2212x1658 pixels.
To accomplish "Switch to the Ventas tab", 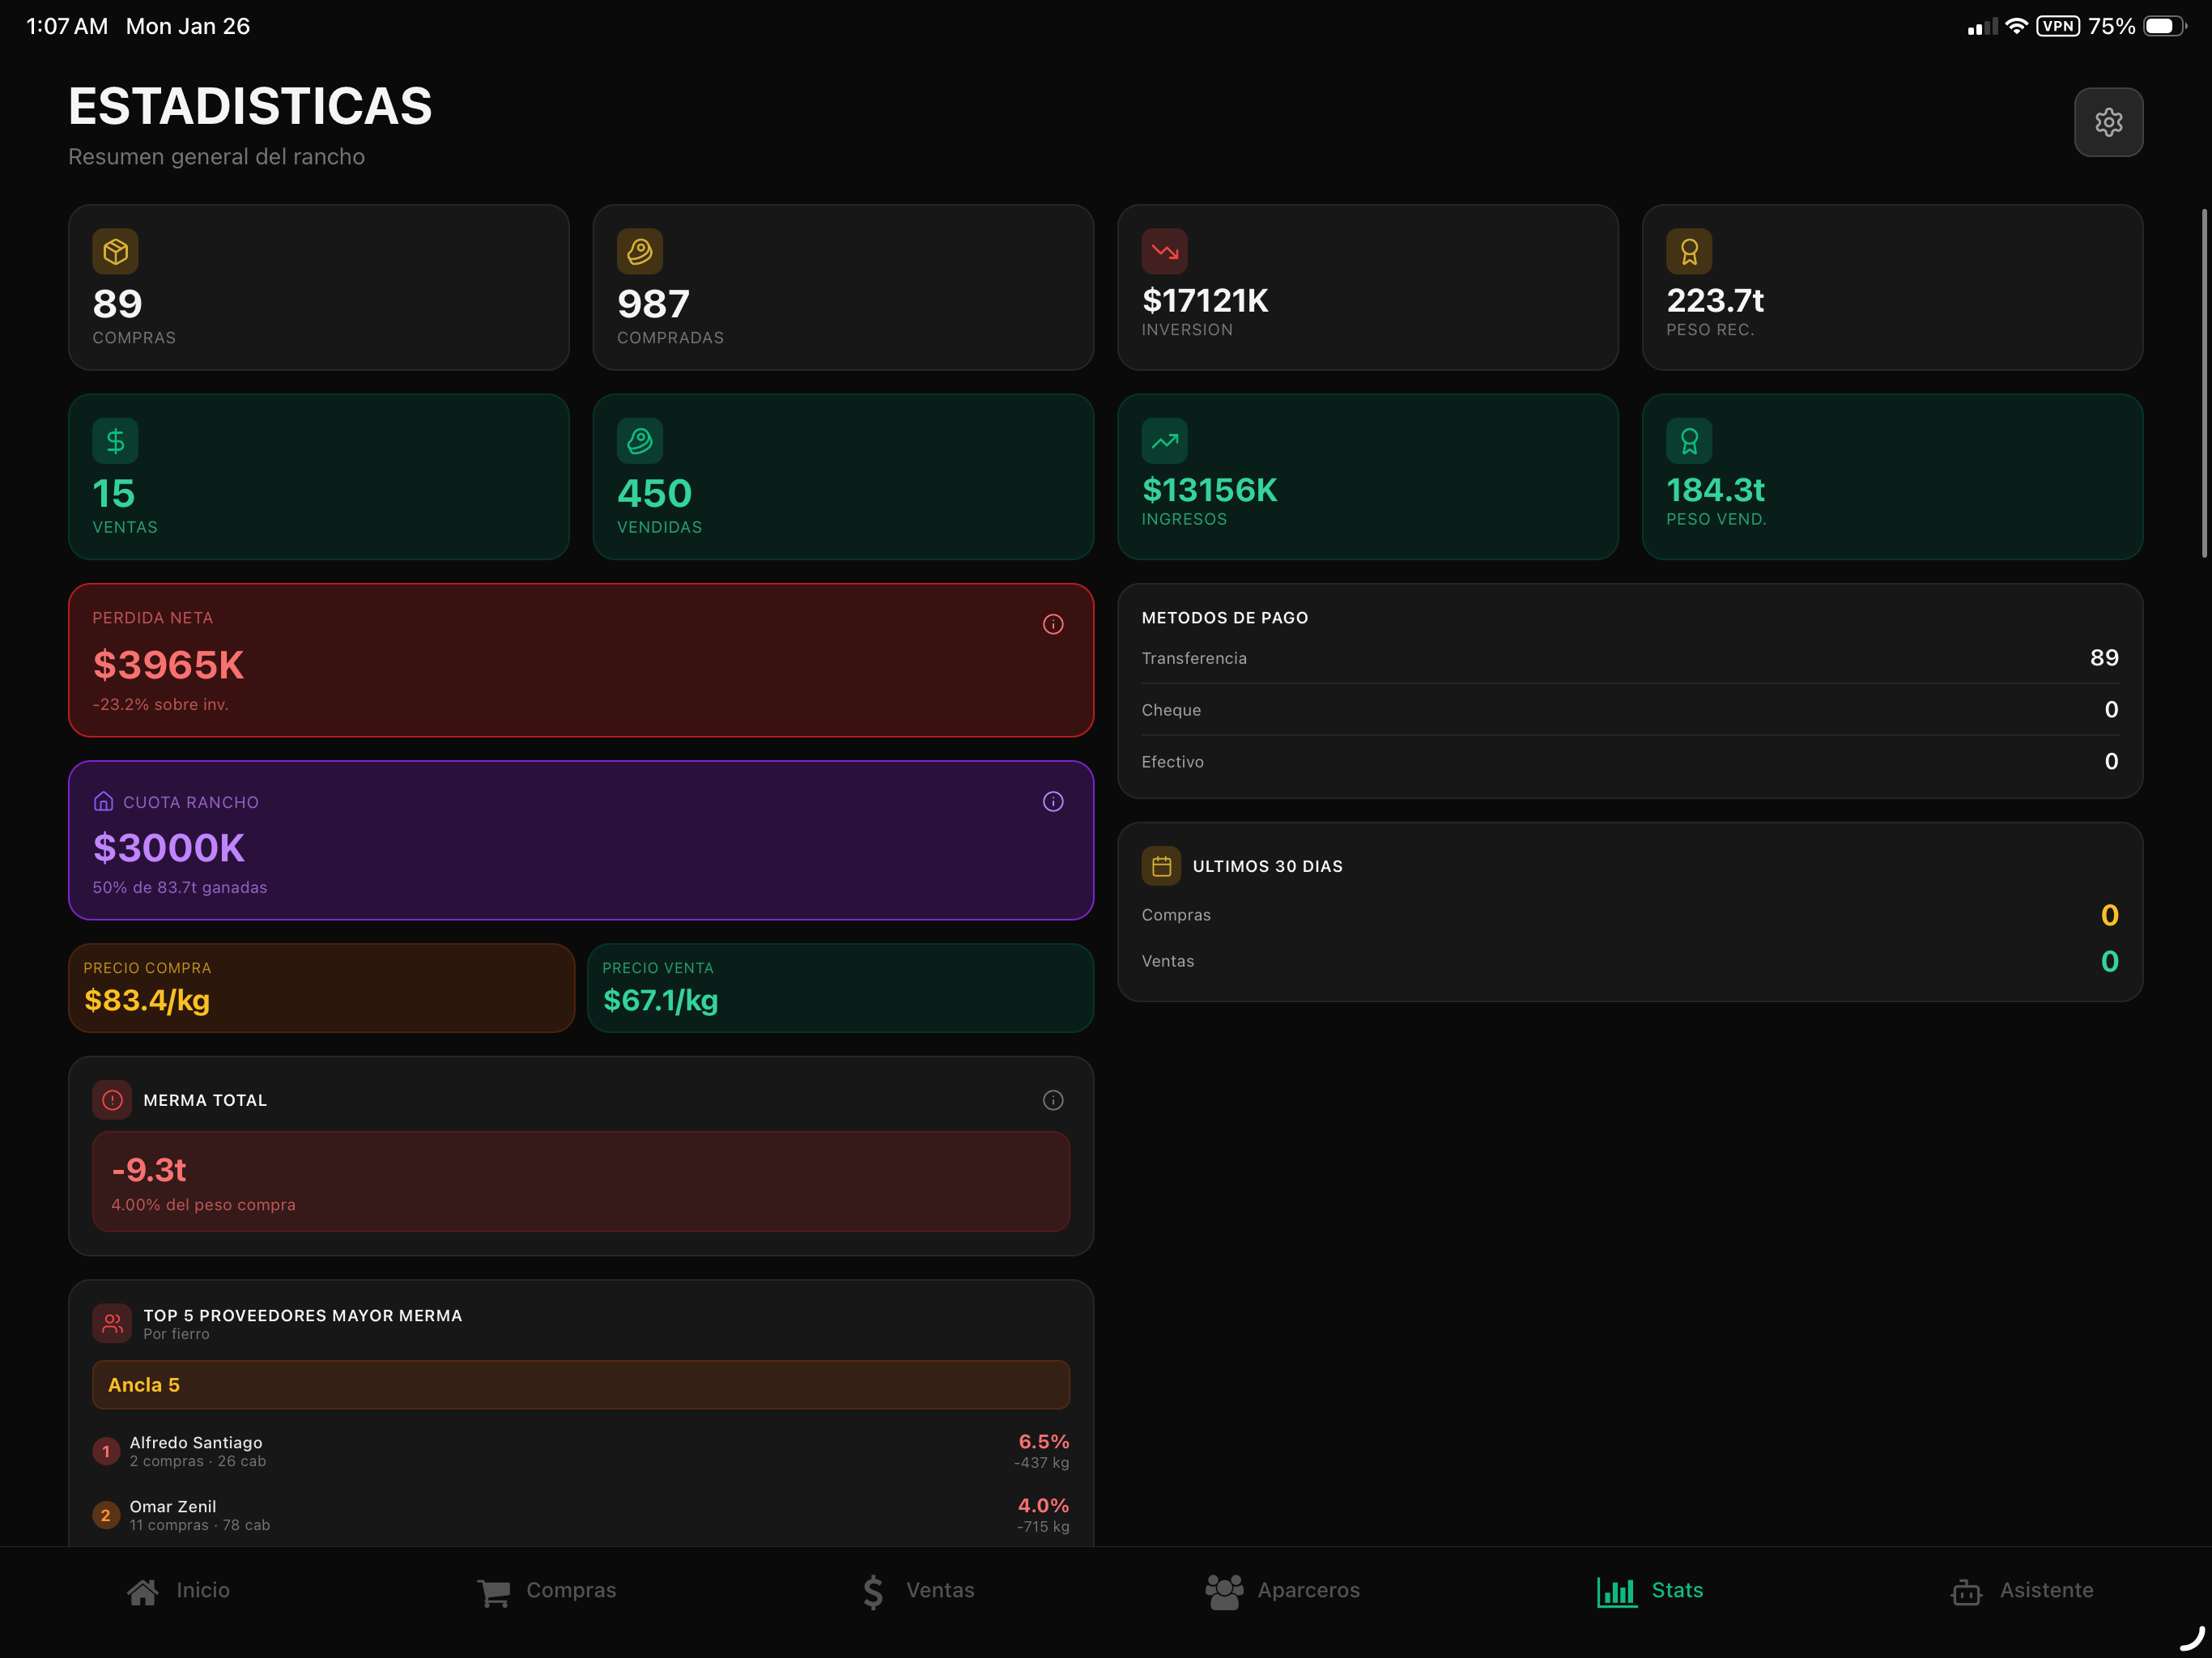I will [917, 1591].
